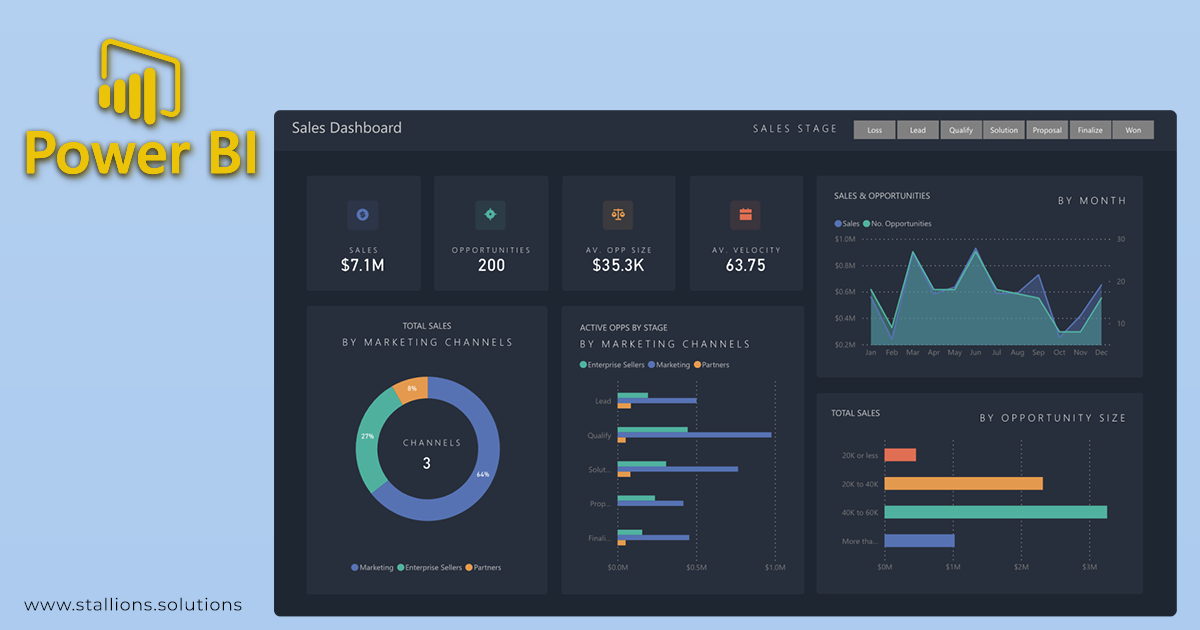The height and width of the screenshot is (630, 1200).
Task: Click the 'Jun' month label on the axis
Action: tap(975, 353)
